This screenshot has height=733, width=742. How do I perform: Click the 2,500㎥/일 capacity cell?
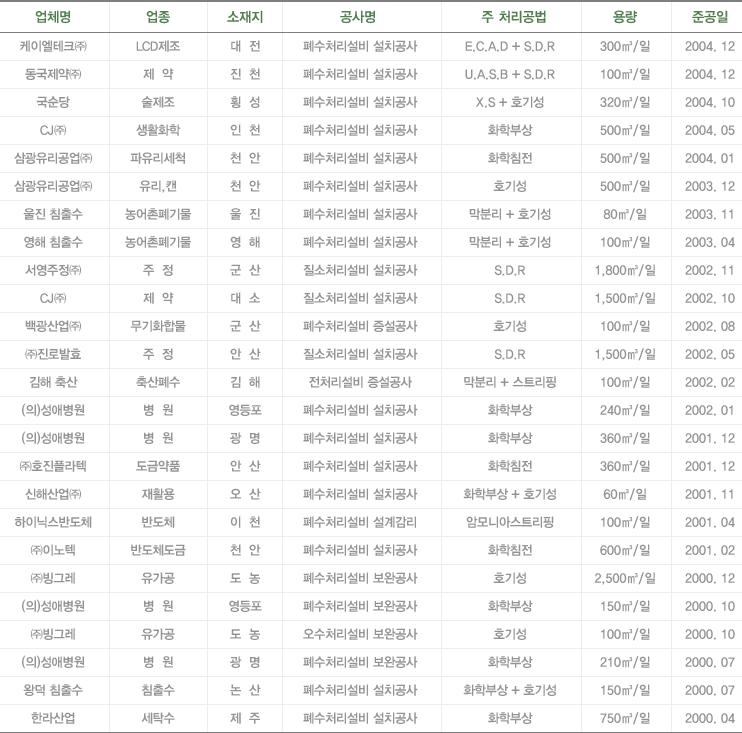click(x=625, y=577)
